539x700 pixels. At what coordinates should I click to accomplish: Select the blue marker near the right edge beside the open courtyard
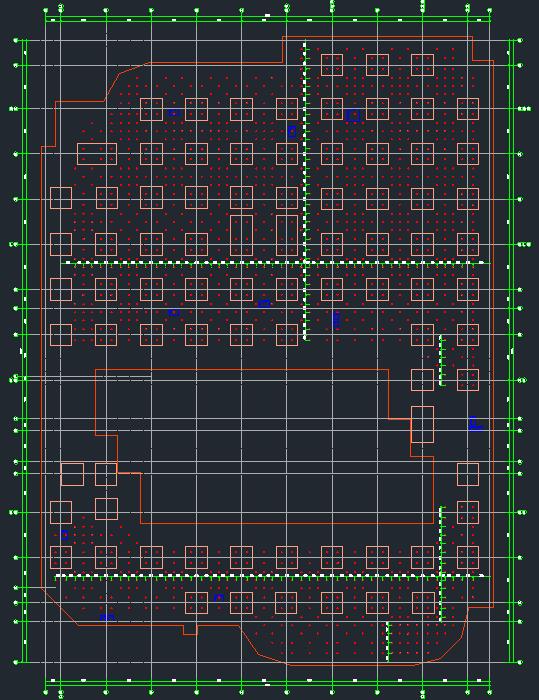(x=475, y=424)
